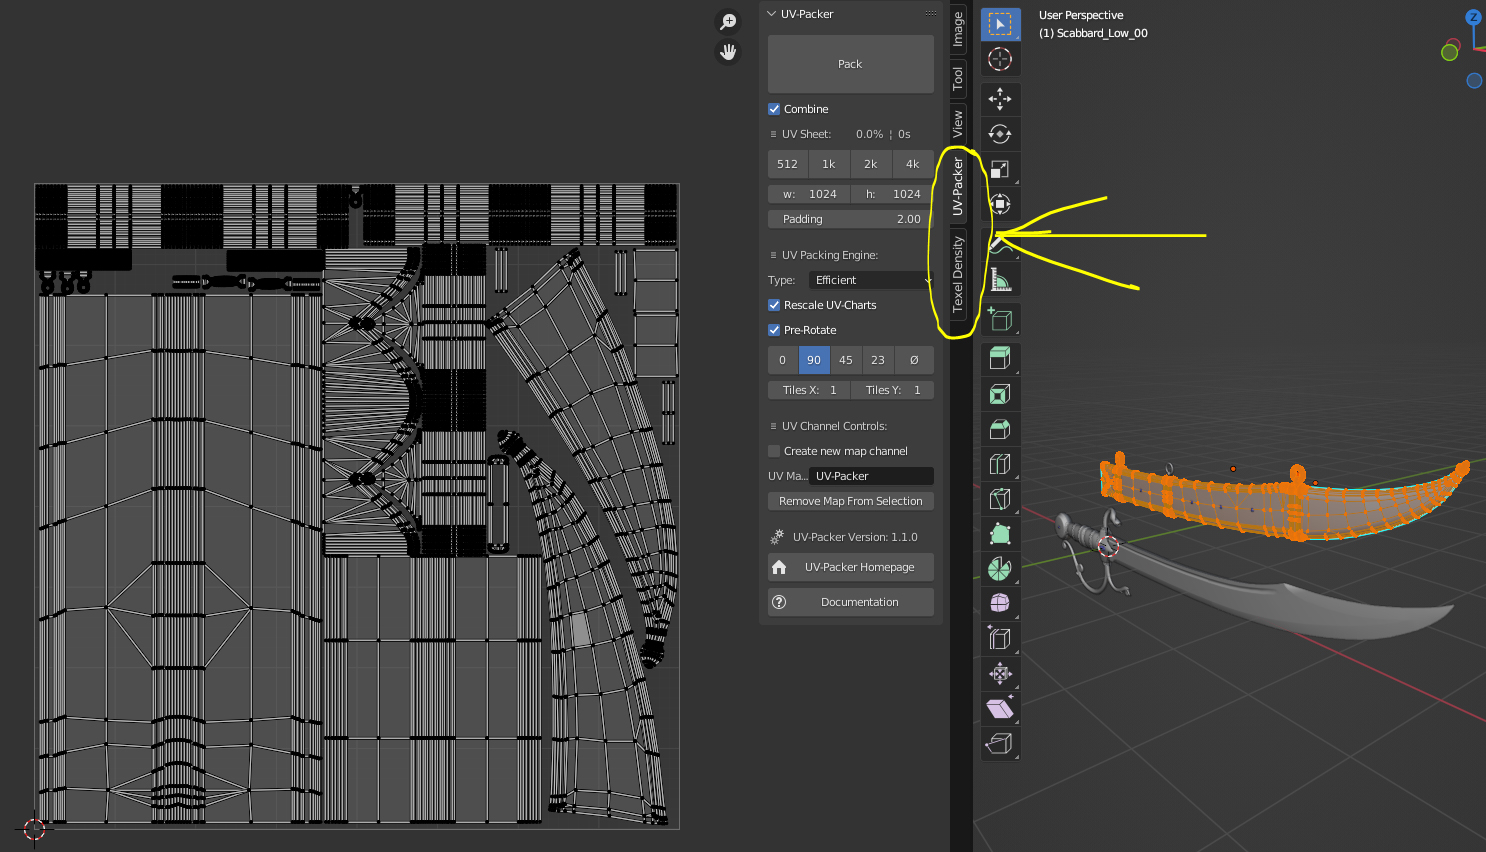Select the Rotate tool
The width and height of the screenshot is (1486, 852).
(1000, 134)
